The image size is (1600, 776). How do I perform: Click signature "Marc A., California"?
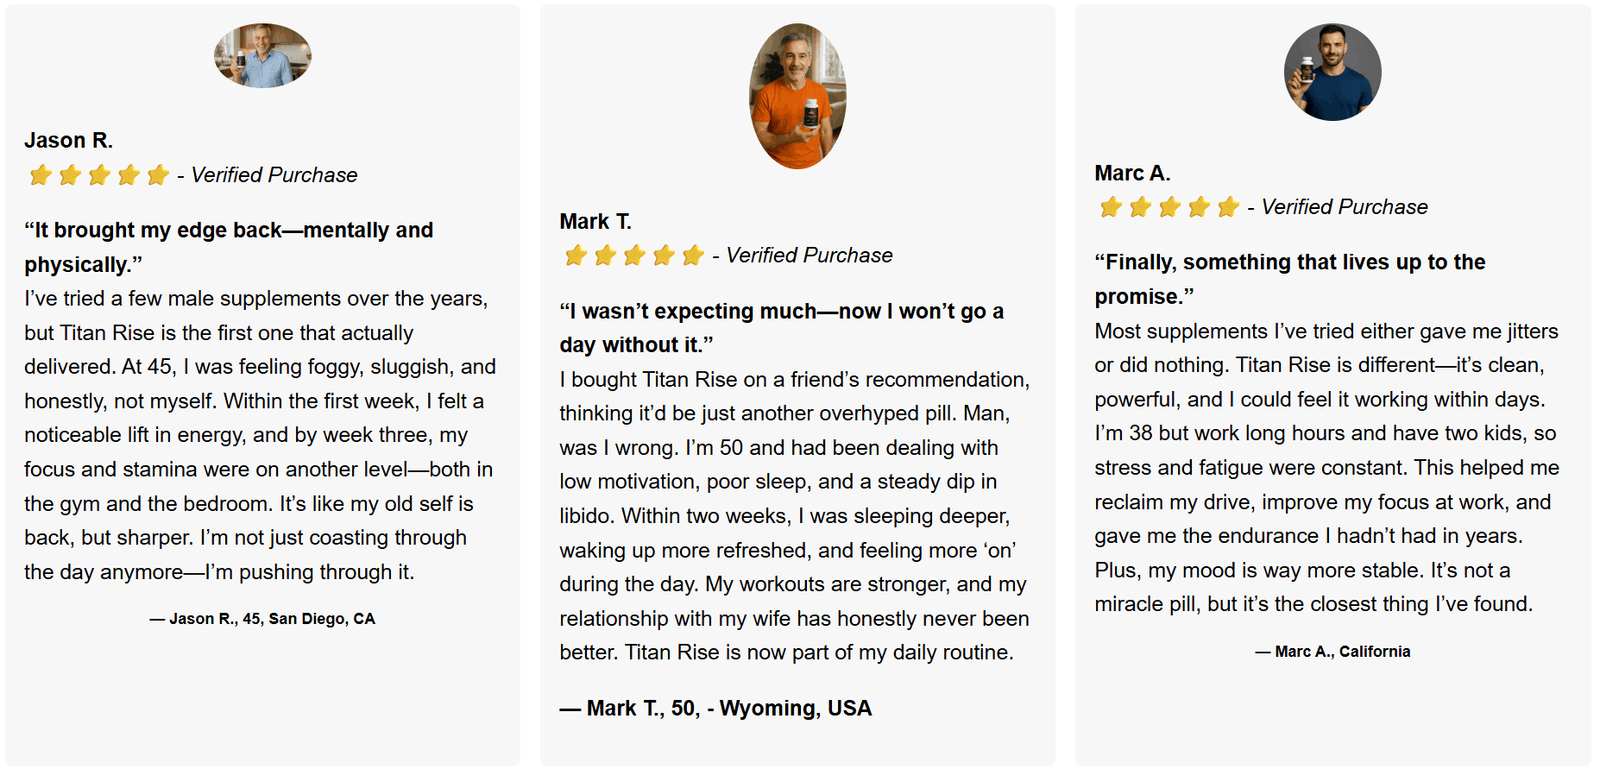point(1333,652)
